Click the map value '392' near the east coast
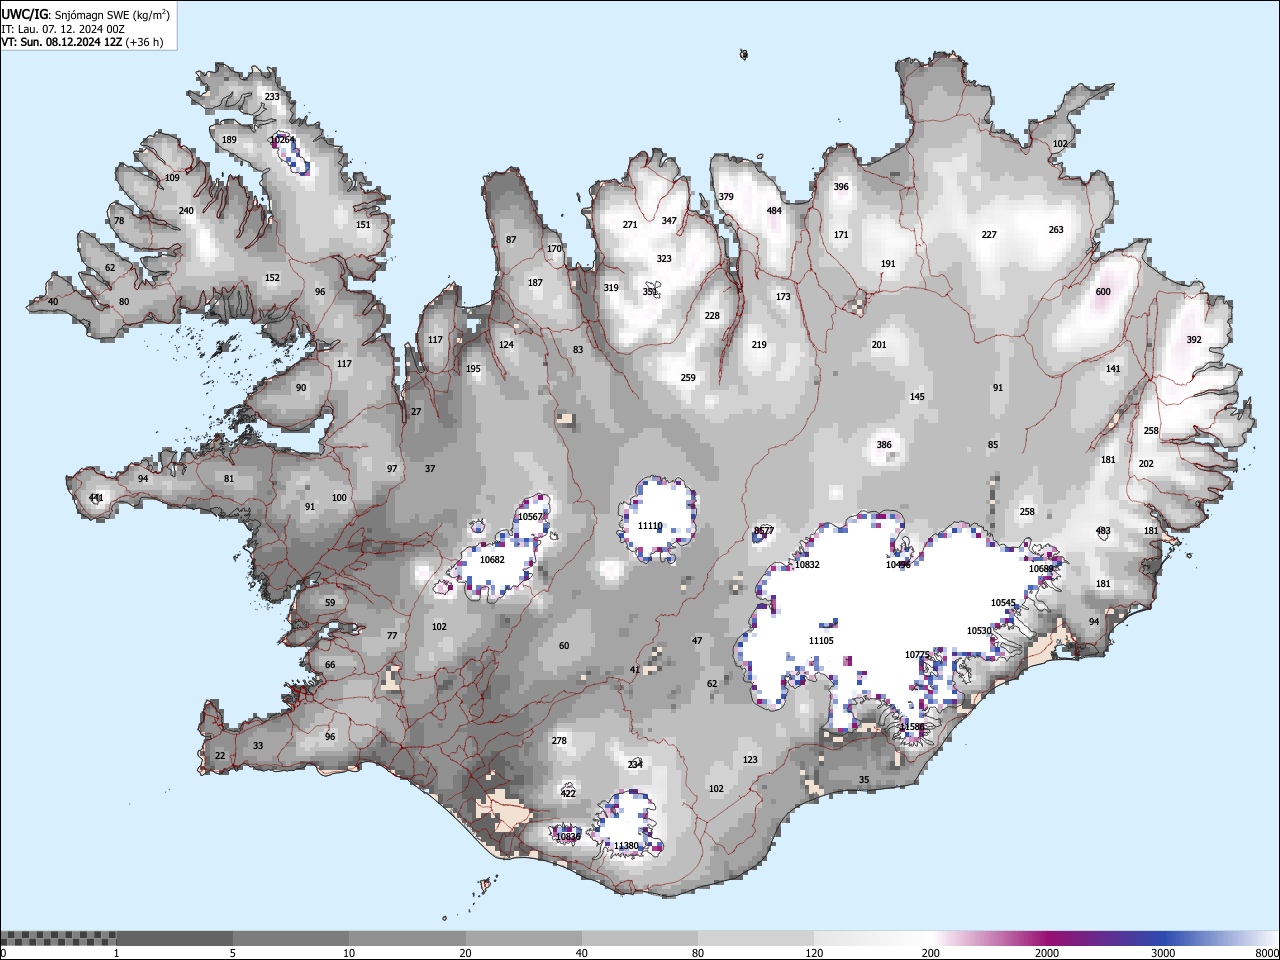1280x960 pixels. click(x=1194, y=340)
